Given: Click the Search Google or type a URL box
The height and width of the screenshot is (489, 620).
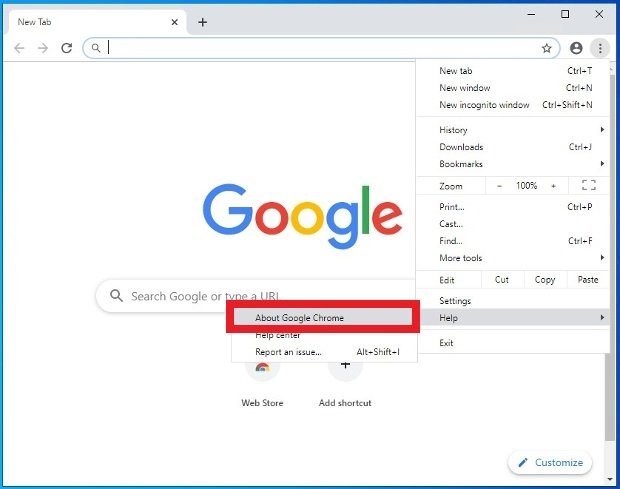Looking at the screenshot, I should [256, 296].
